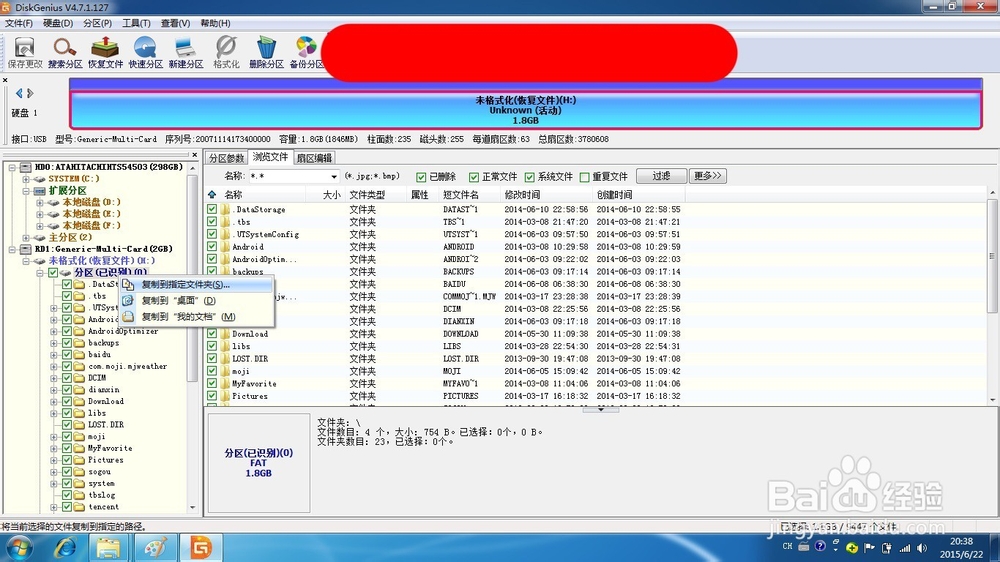Toggle the Deleted files (已删除) checkbox
The height and width of the screenshot is (562, 1000).
[x=421, y=177]
